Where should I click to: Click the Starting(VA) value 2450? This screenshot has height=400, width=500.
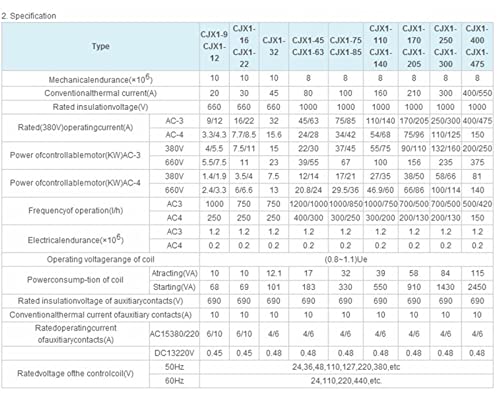pos(477,287)
